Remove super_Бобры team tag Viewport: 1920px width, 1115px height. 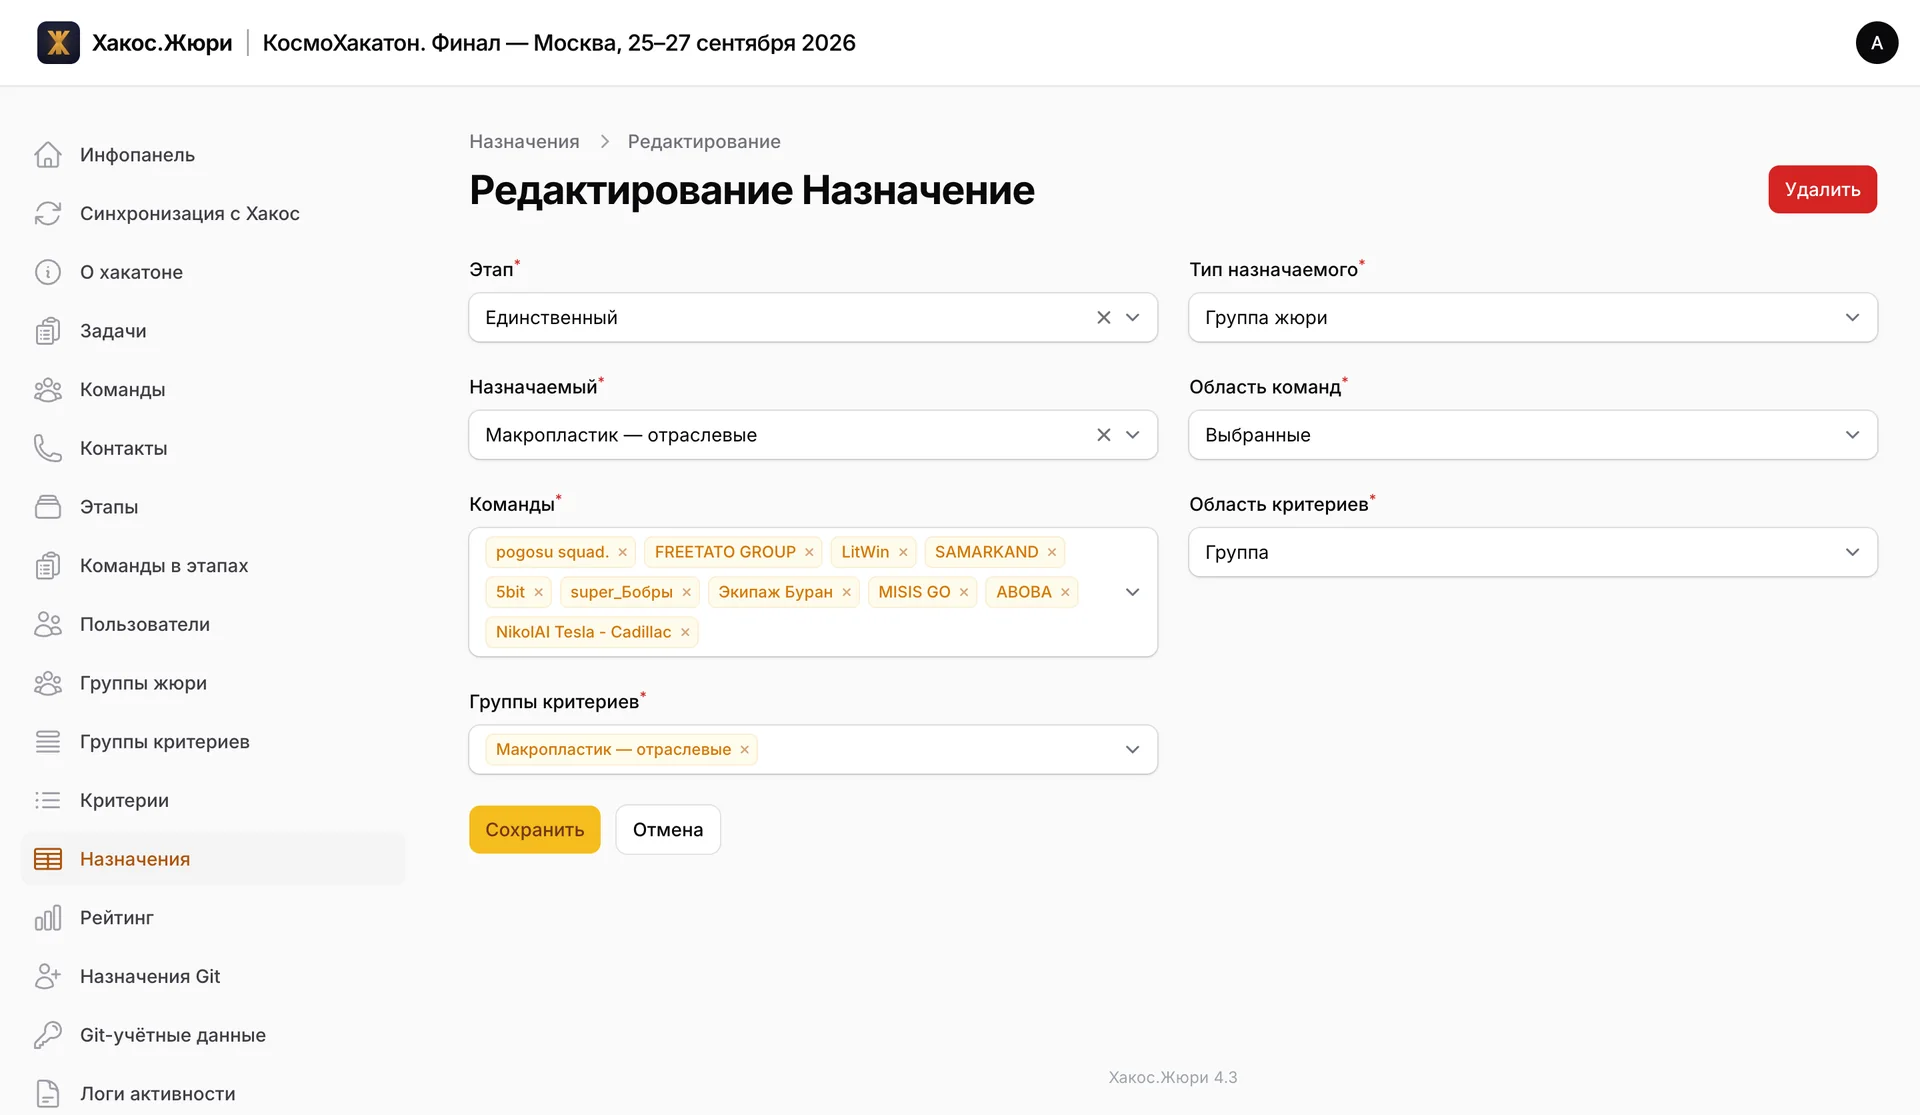click(687, 592)
